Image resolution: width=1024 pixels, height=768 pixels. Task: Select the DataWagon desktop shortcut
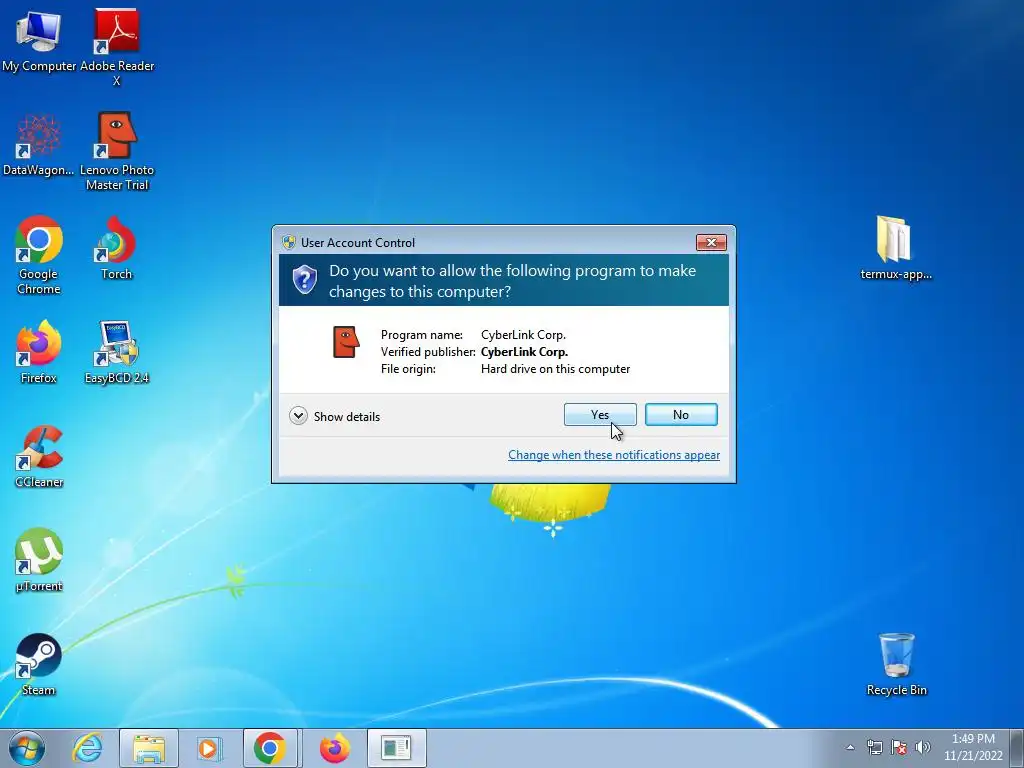click(x=39, y=145)
